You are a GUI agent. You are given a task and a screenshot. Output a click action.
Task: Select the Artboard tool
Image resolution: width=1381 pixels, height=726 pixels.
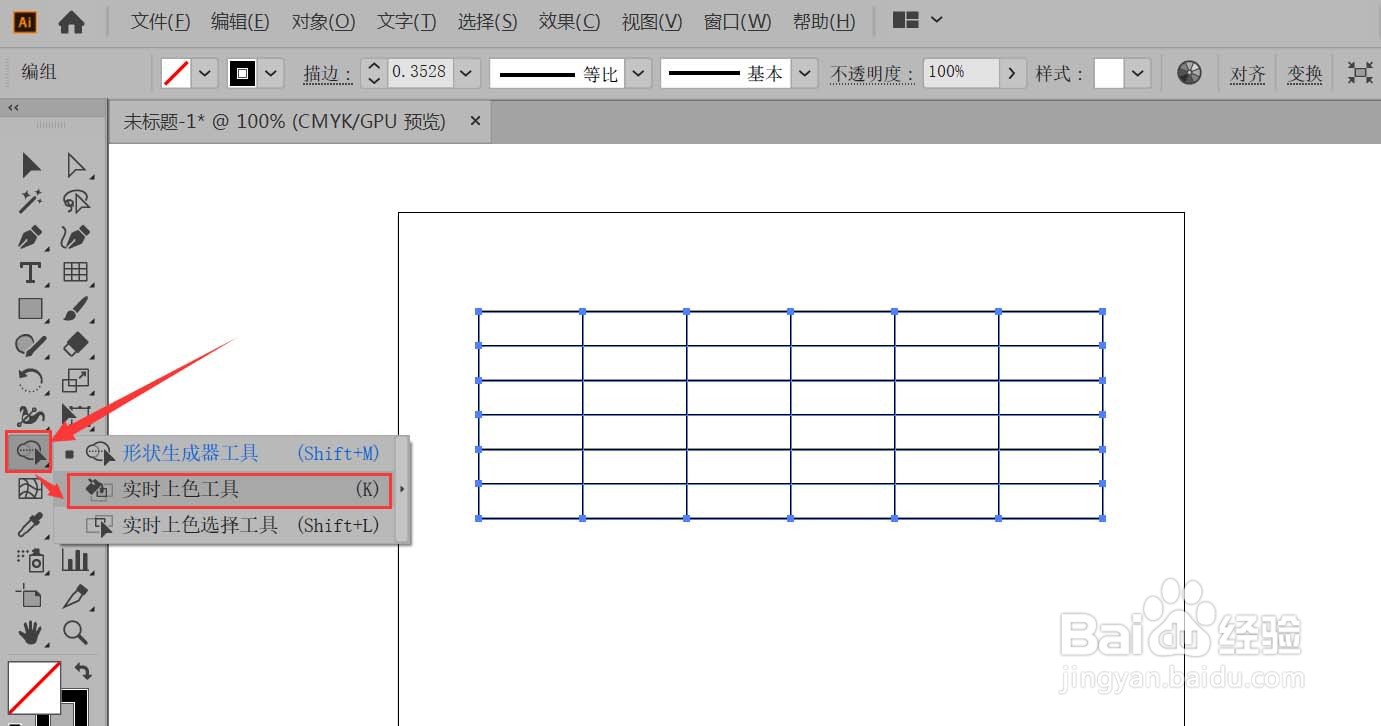(x=31, y=597)
